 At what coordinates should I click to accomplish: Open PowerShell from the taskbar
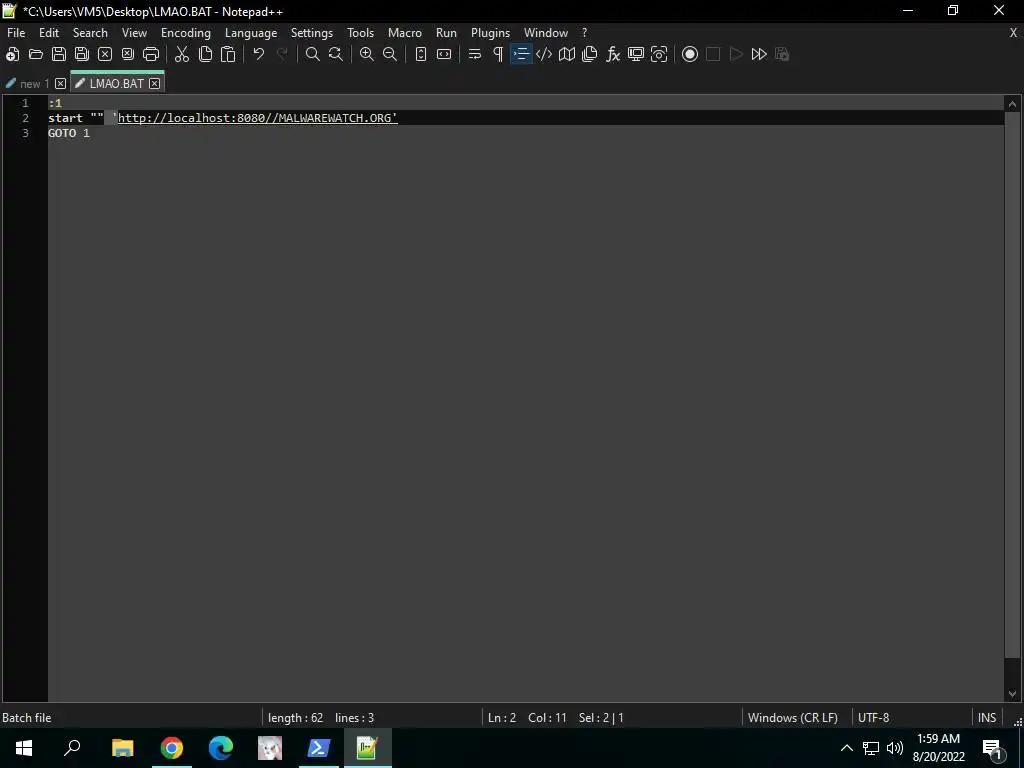[x=318, y=748]
